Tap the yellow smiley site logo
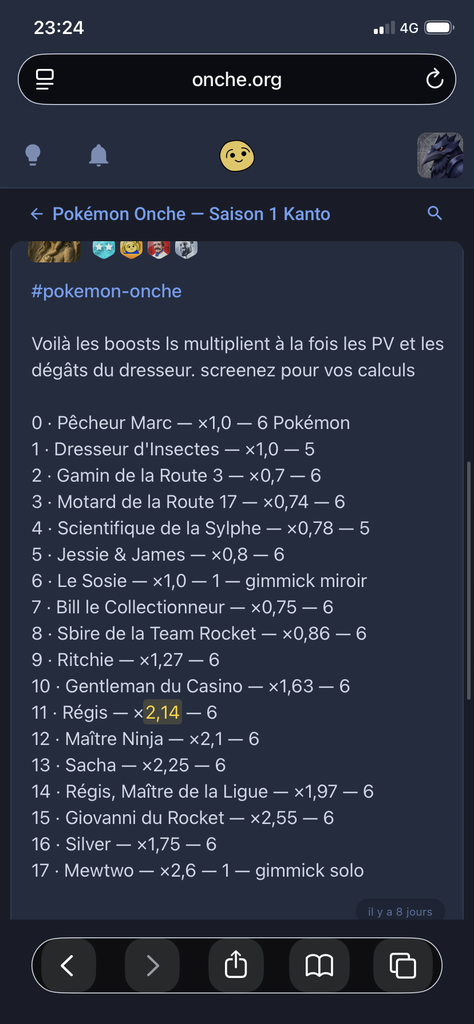Image resolution: width=474 pixels, height=1024 pixels. click(237, 156)
